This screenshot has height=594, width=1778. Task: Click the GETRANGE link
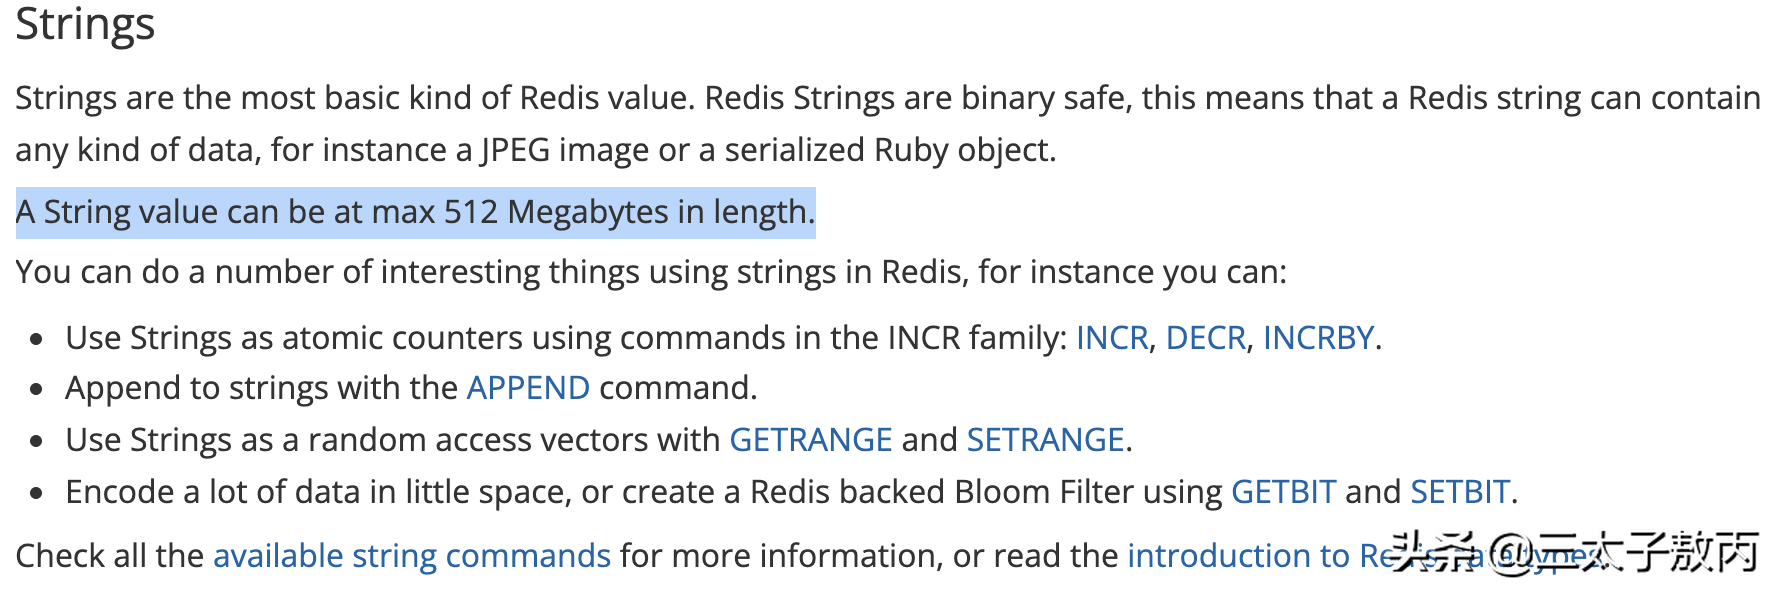point(810,440)
